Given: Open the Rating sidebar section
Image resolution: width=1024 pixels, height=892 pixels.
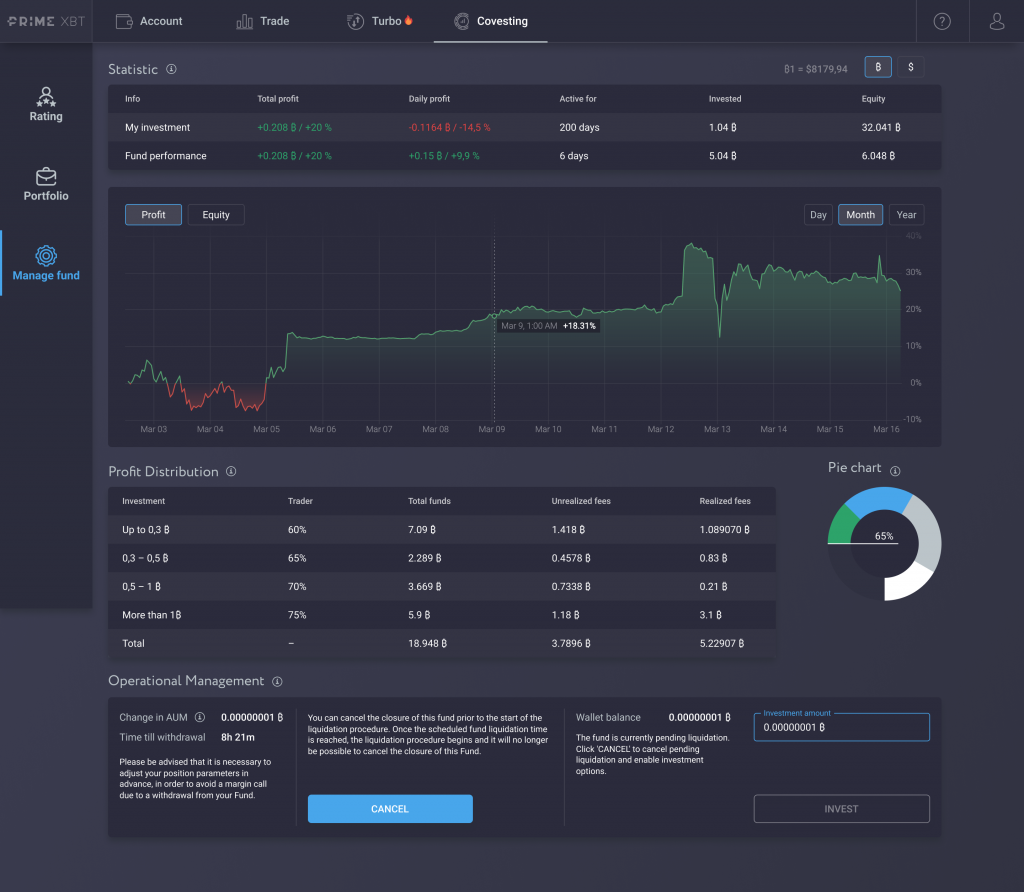Looking at the screenshot, I should pyautogui.click(x=45, y=105).
